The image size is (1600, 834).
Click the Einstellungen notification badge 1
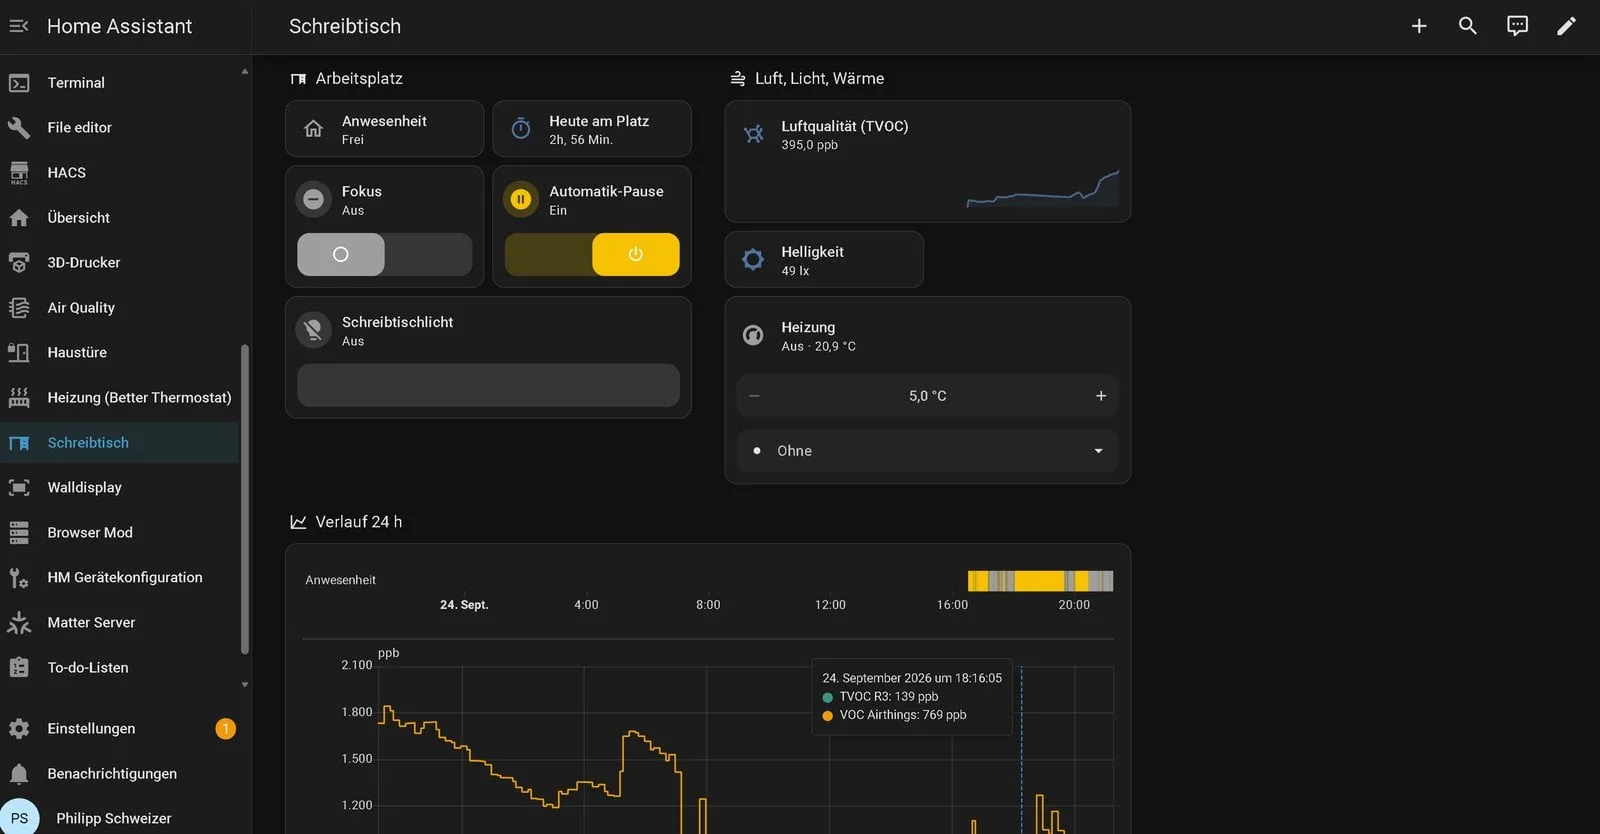click(226, 729)
